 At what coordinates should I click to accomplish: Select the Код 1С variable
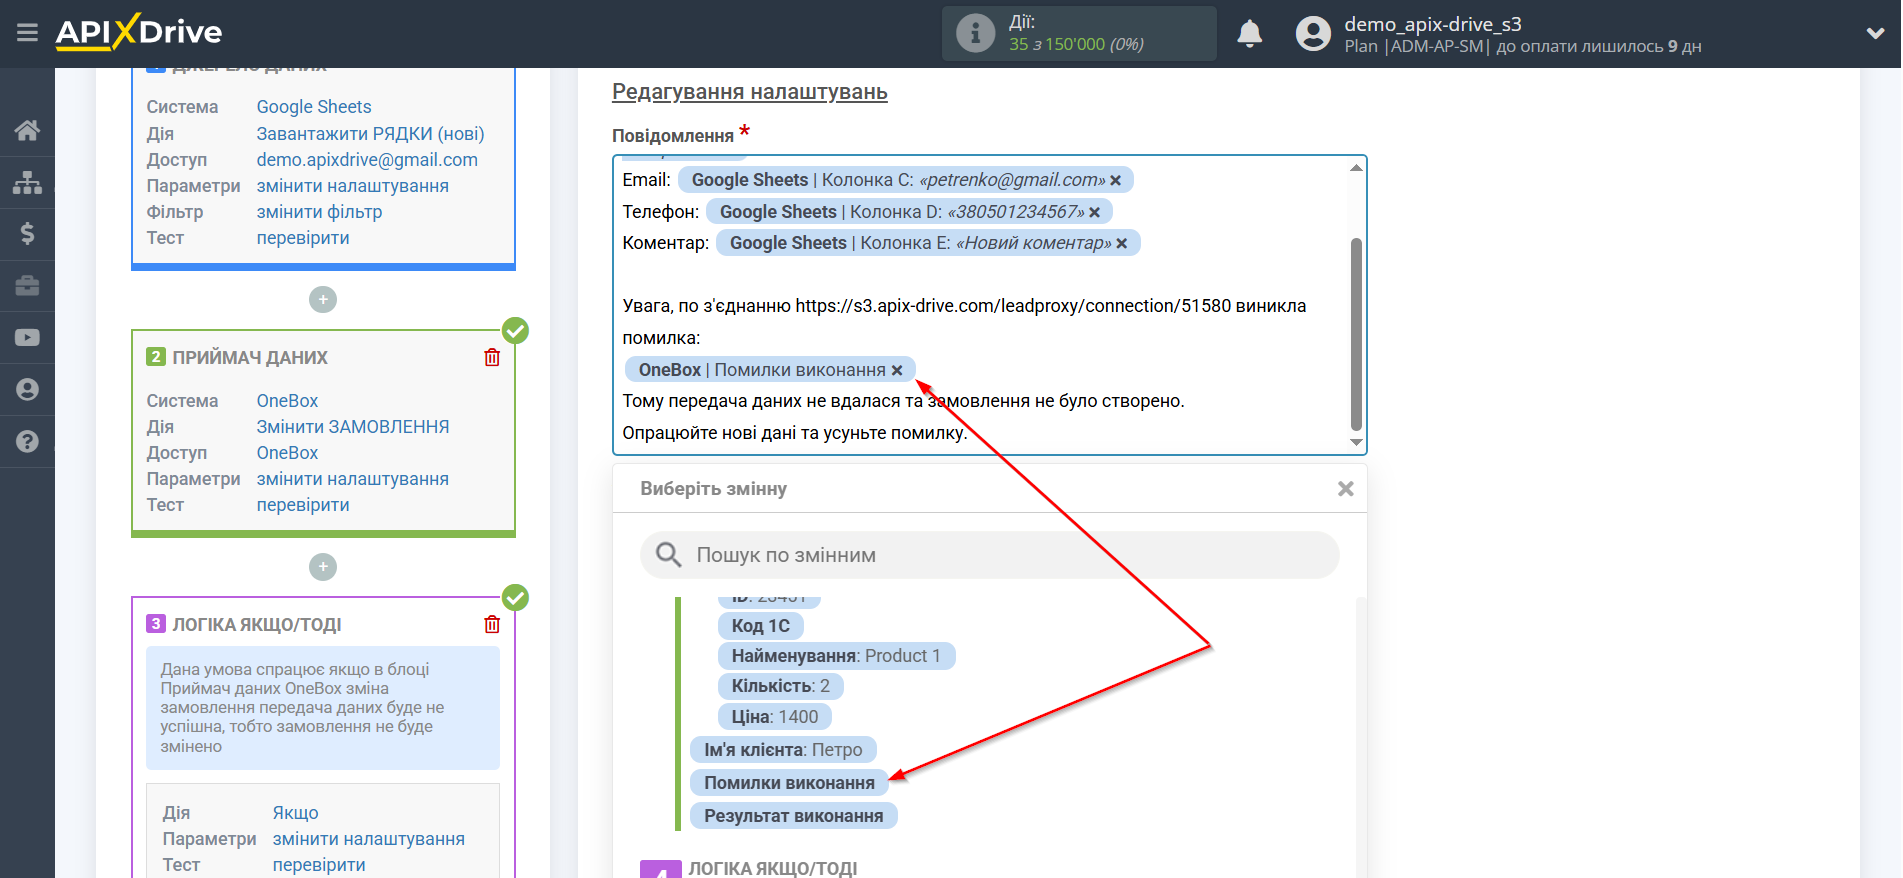click(x=760, y=626)
